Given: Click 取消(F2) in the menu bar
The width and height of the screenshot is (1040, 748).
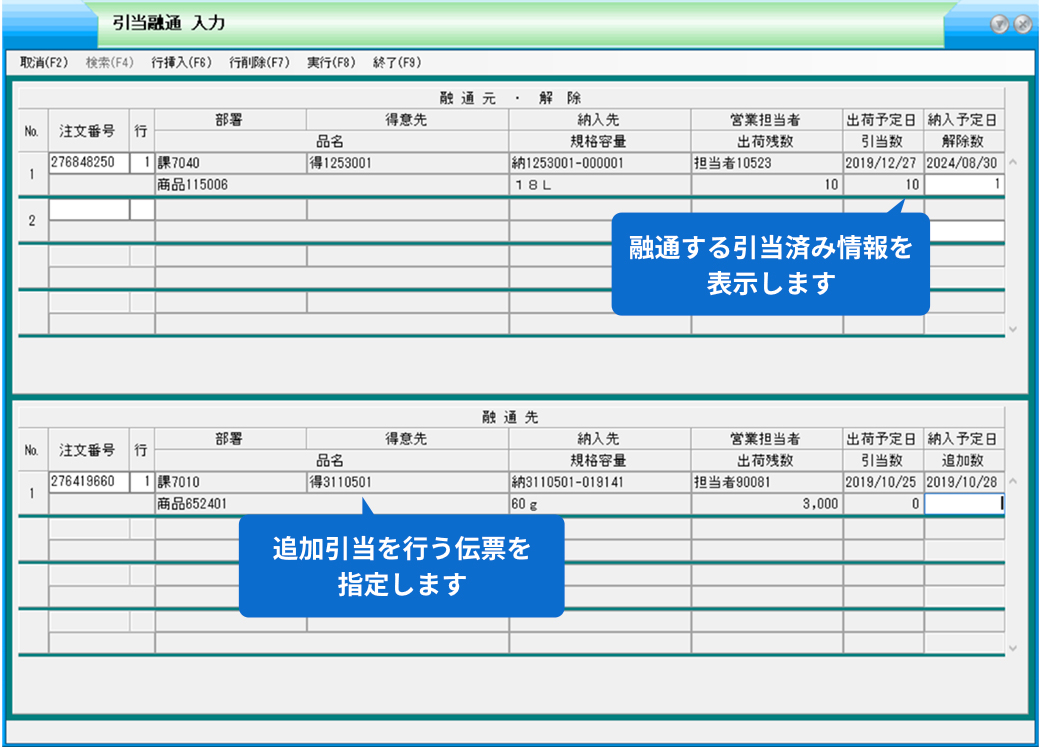Looking at the screenshot, I should click(x=44, y=62).
